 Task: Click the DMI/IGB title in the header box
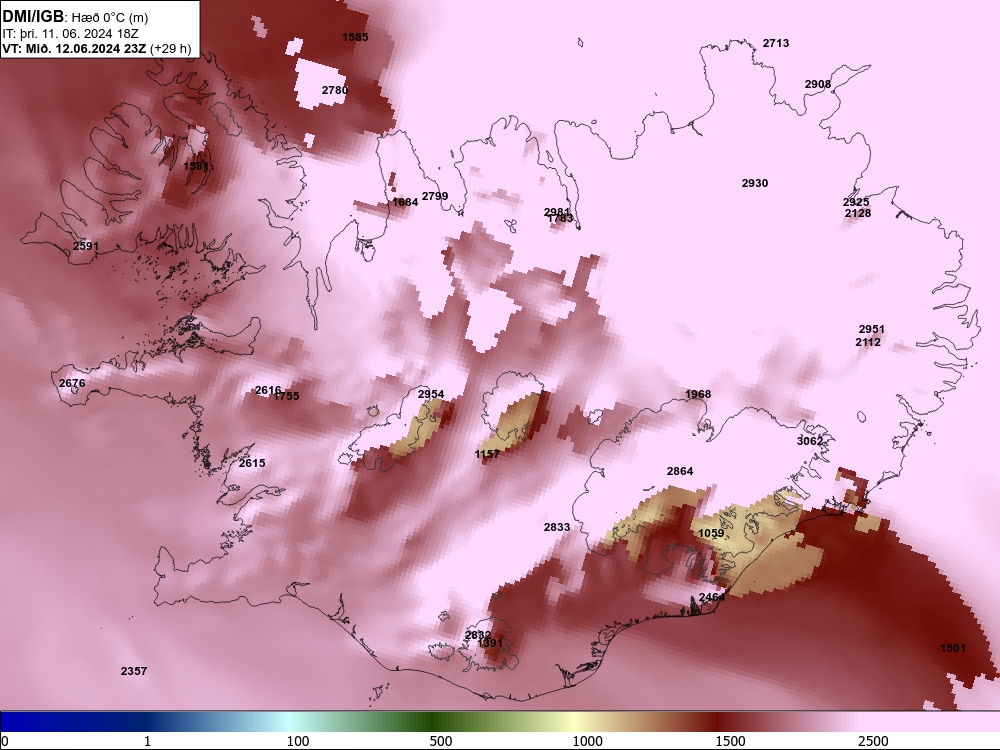tap(33, 16)
